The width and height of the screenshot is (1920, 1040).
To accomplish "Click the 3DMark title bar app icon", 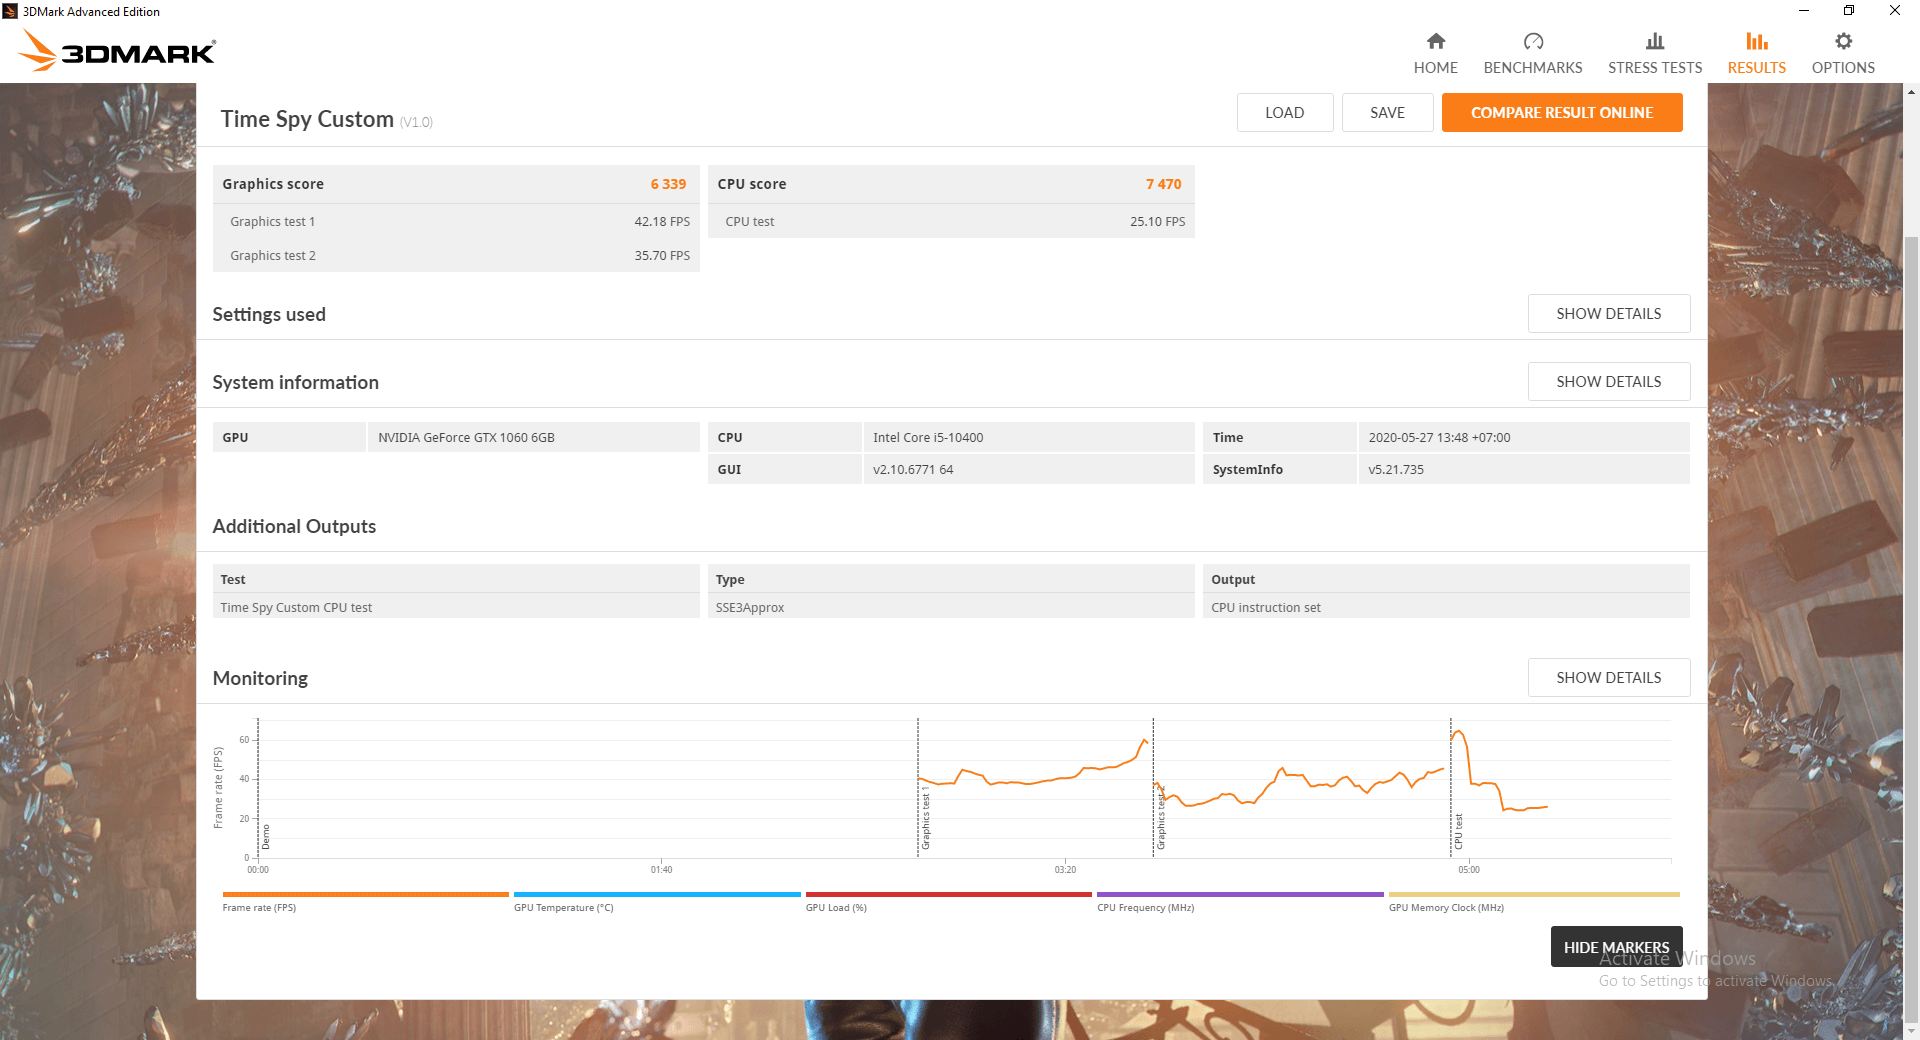I will [x=10, y=11].
